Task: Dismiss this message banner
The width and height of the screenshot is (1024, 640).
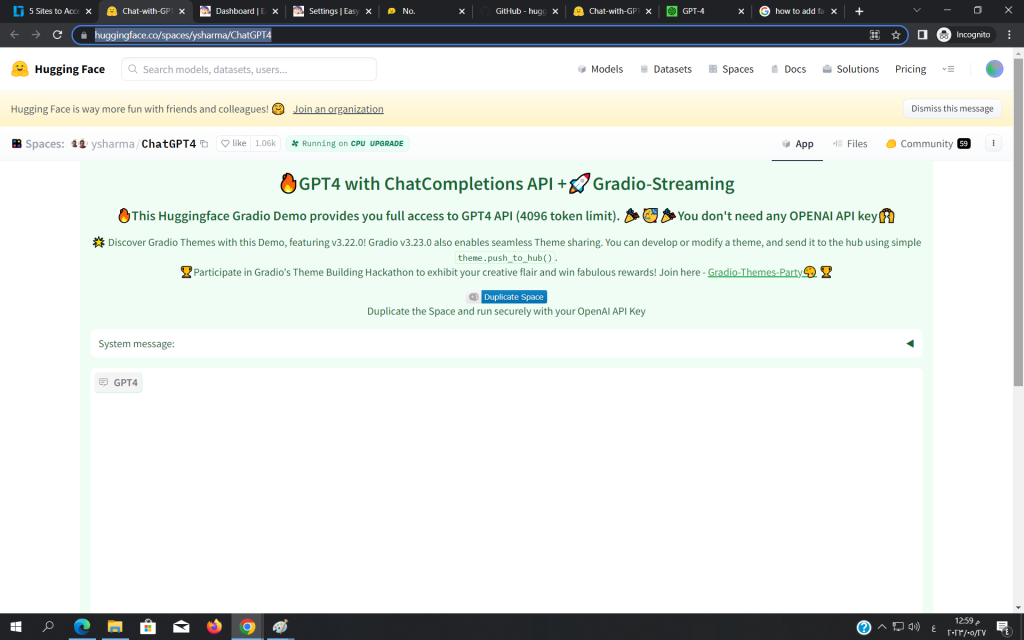Action: (952, 108)
